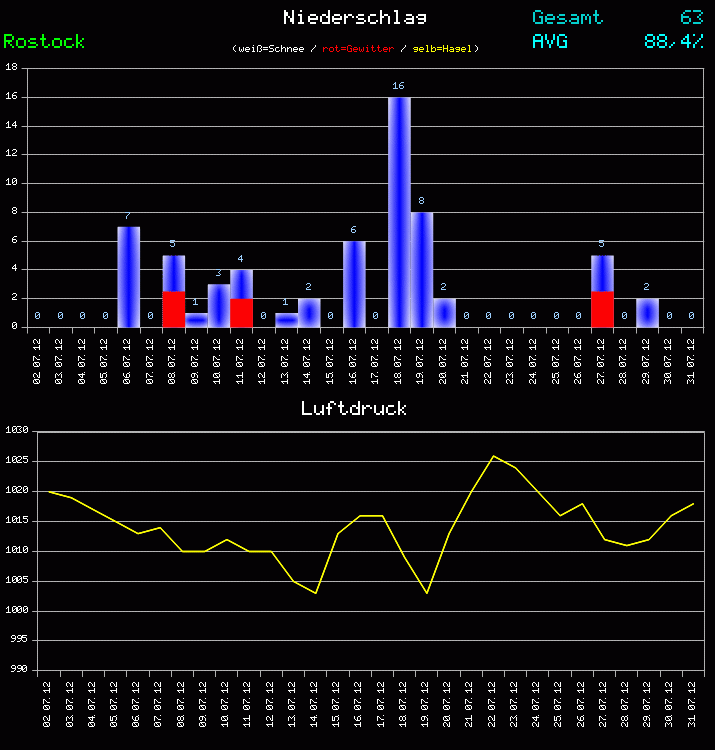Select the red segment of the 11.07.12 bar

[x=241, y=313]
